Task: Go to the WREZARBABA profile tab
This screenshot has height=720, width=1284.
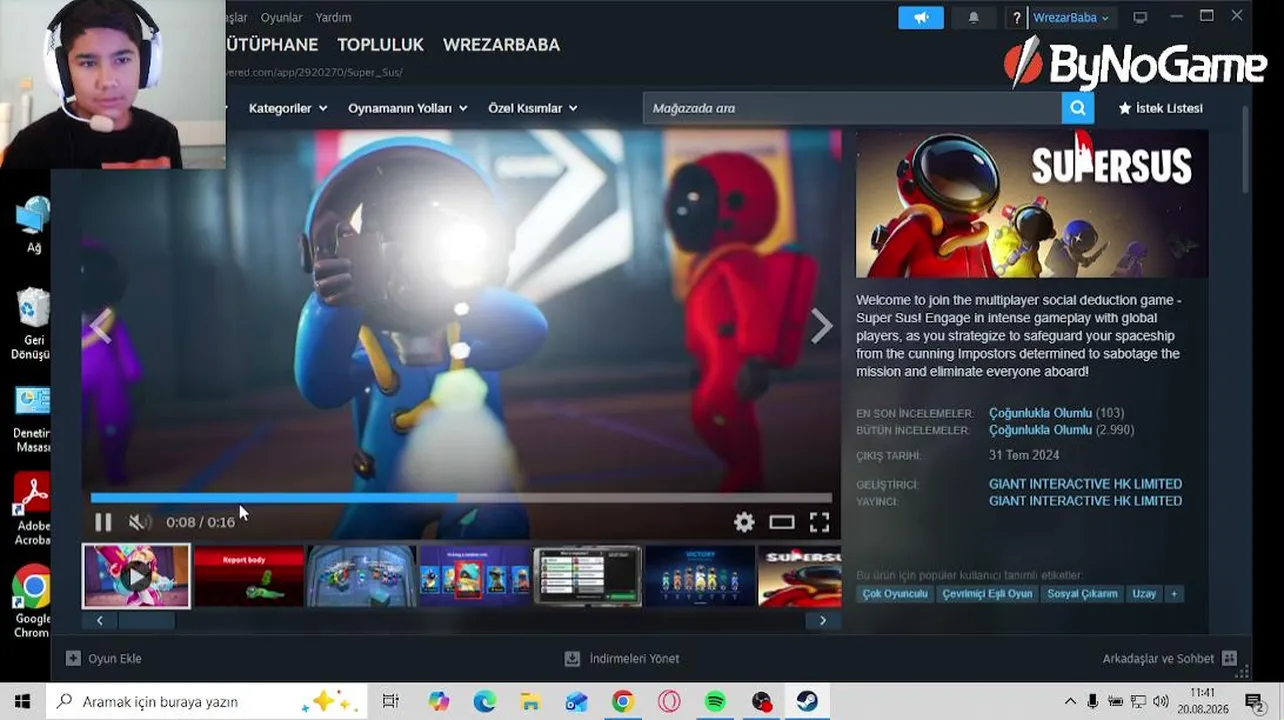Action: tap(501, 45)
